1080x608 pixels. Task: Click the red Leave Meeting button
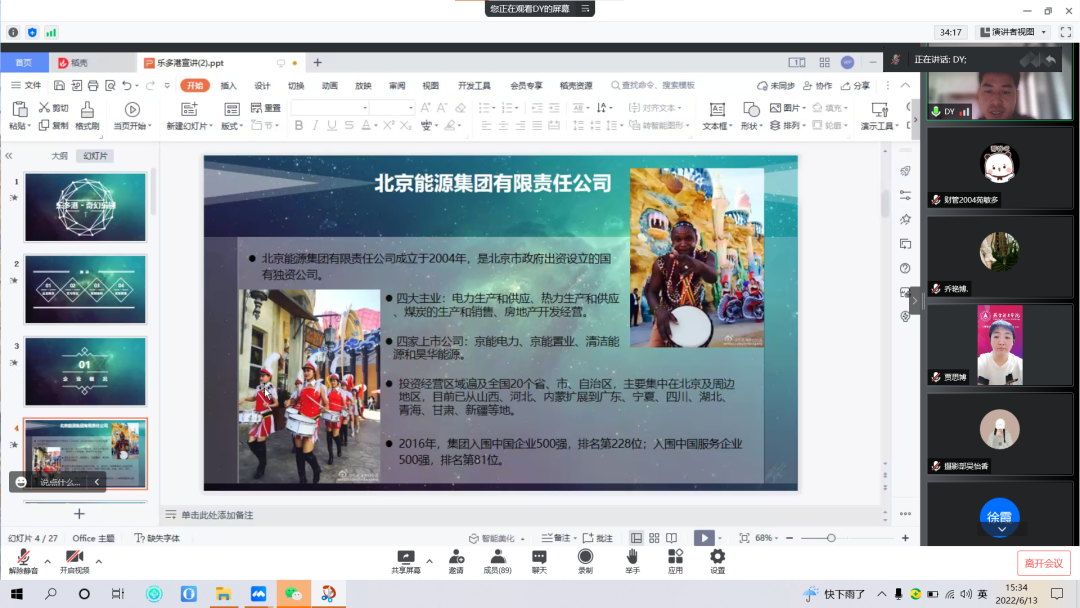pos(1043,562)
